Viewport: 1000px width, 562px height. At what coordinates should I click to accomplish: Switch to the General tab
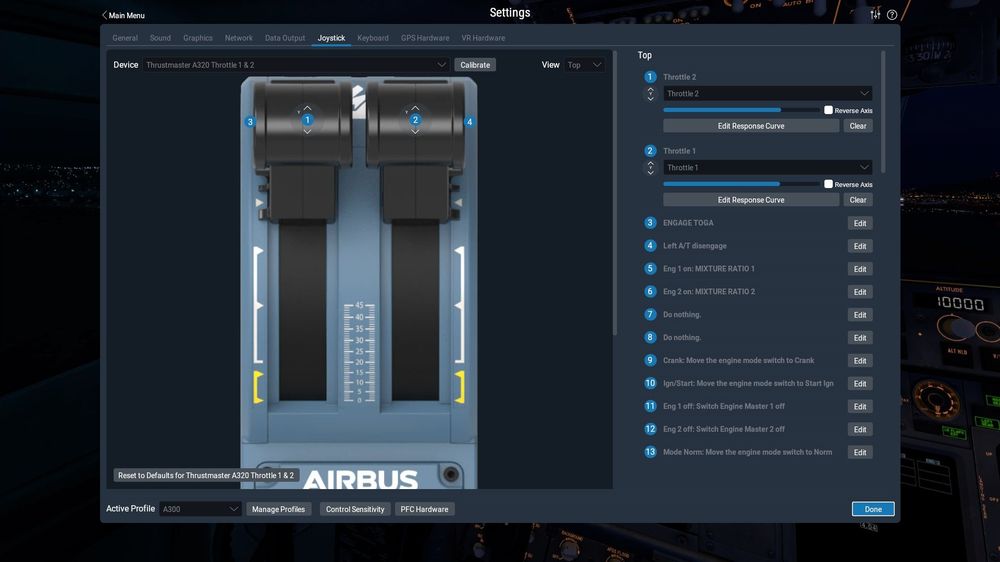coord(125,38)
